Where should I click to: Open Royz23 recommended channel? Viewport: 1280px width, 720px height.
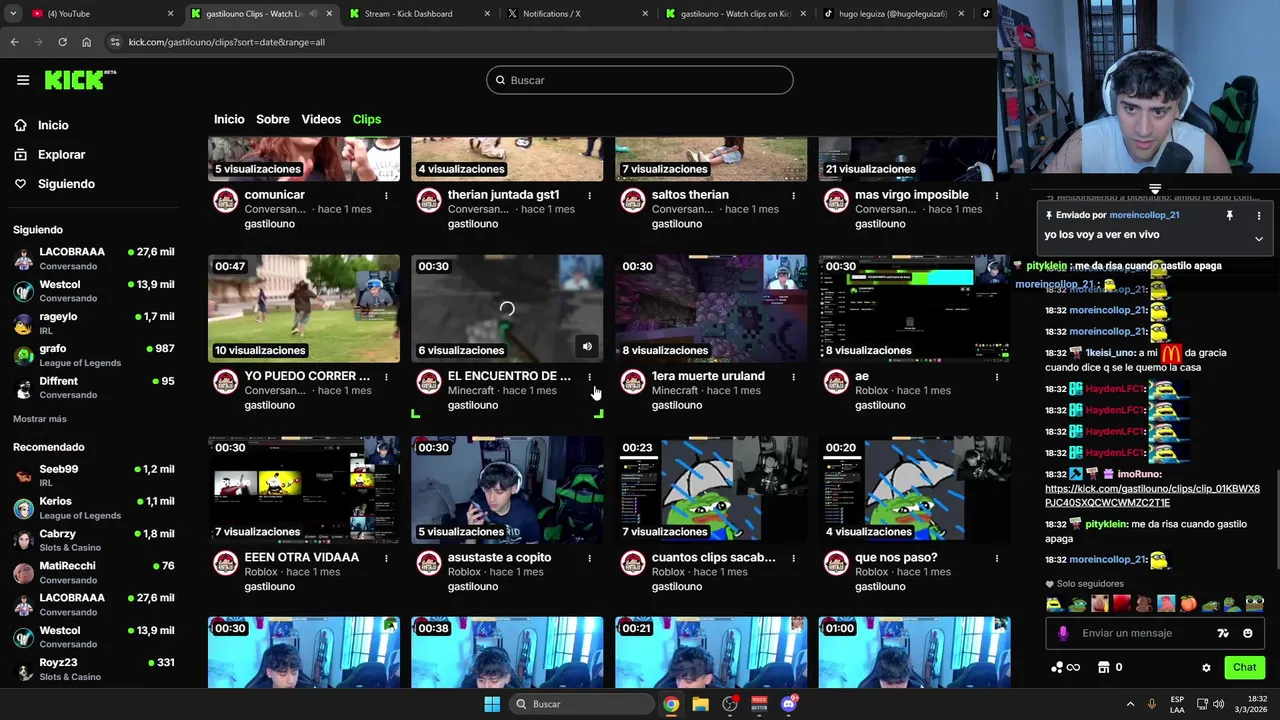pyautogui.click(x=93, y=669)
